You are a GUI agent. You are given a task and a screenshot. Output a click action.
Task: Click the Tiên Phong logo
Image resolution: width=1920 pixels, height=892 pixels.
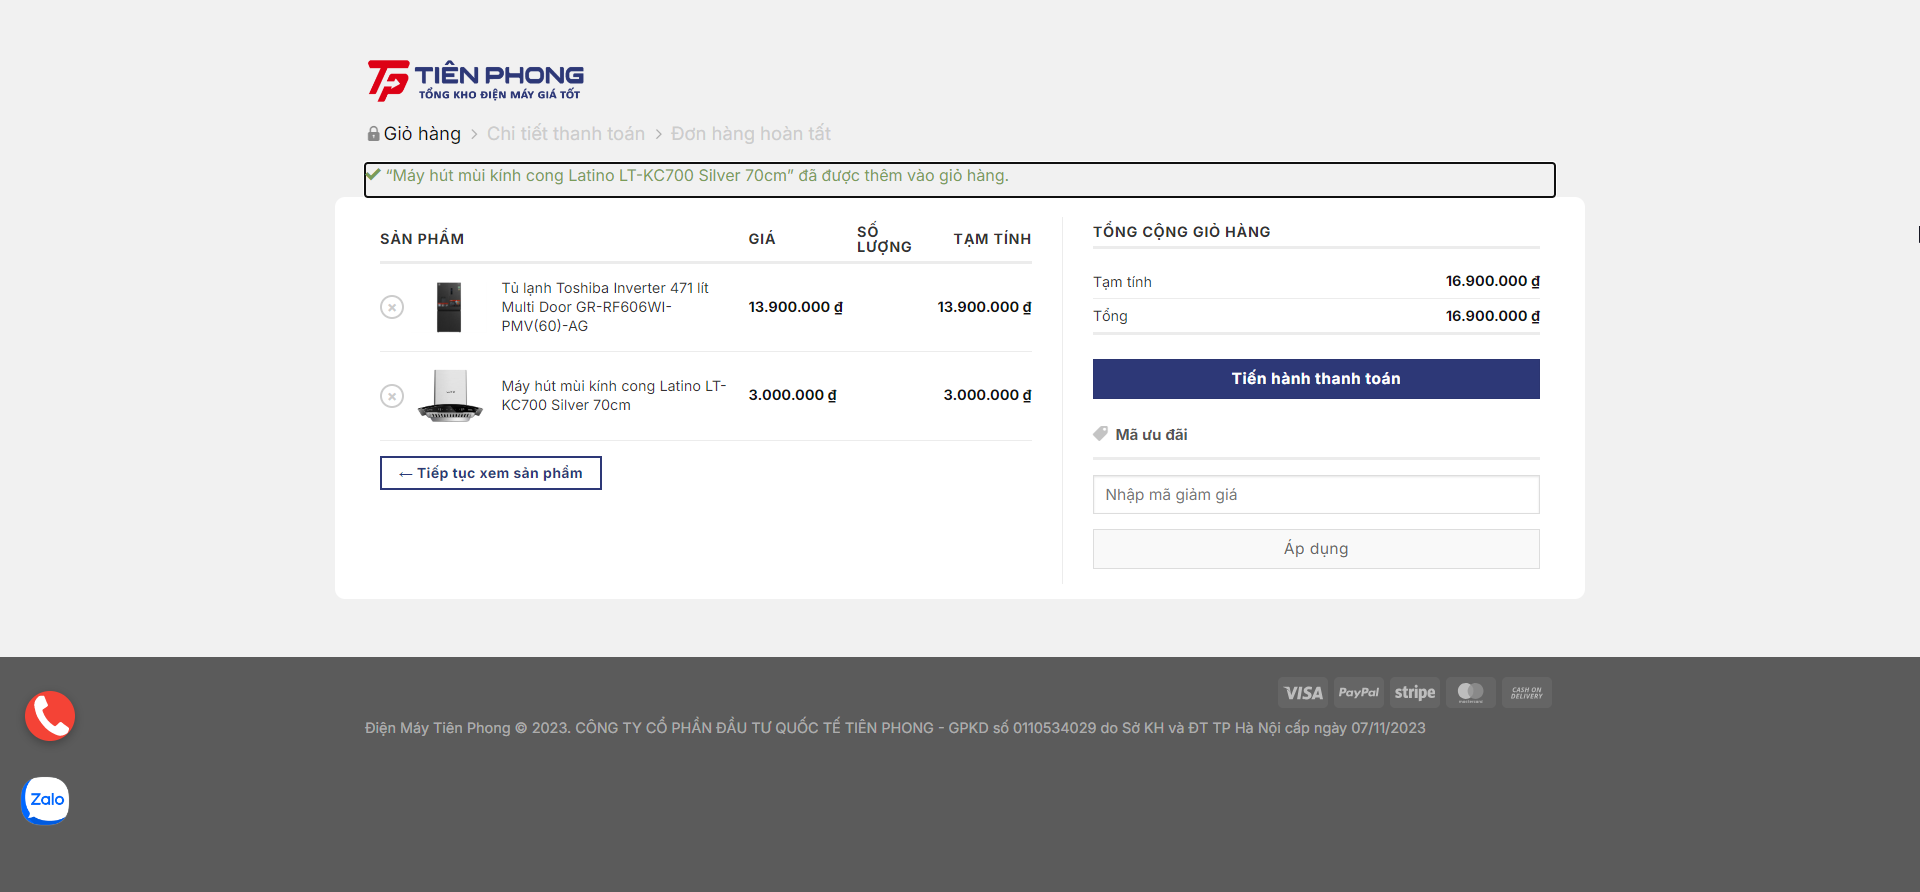click(476, 80)
